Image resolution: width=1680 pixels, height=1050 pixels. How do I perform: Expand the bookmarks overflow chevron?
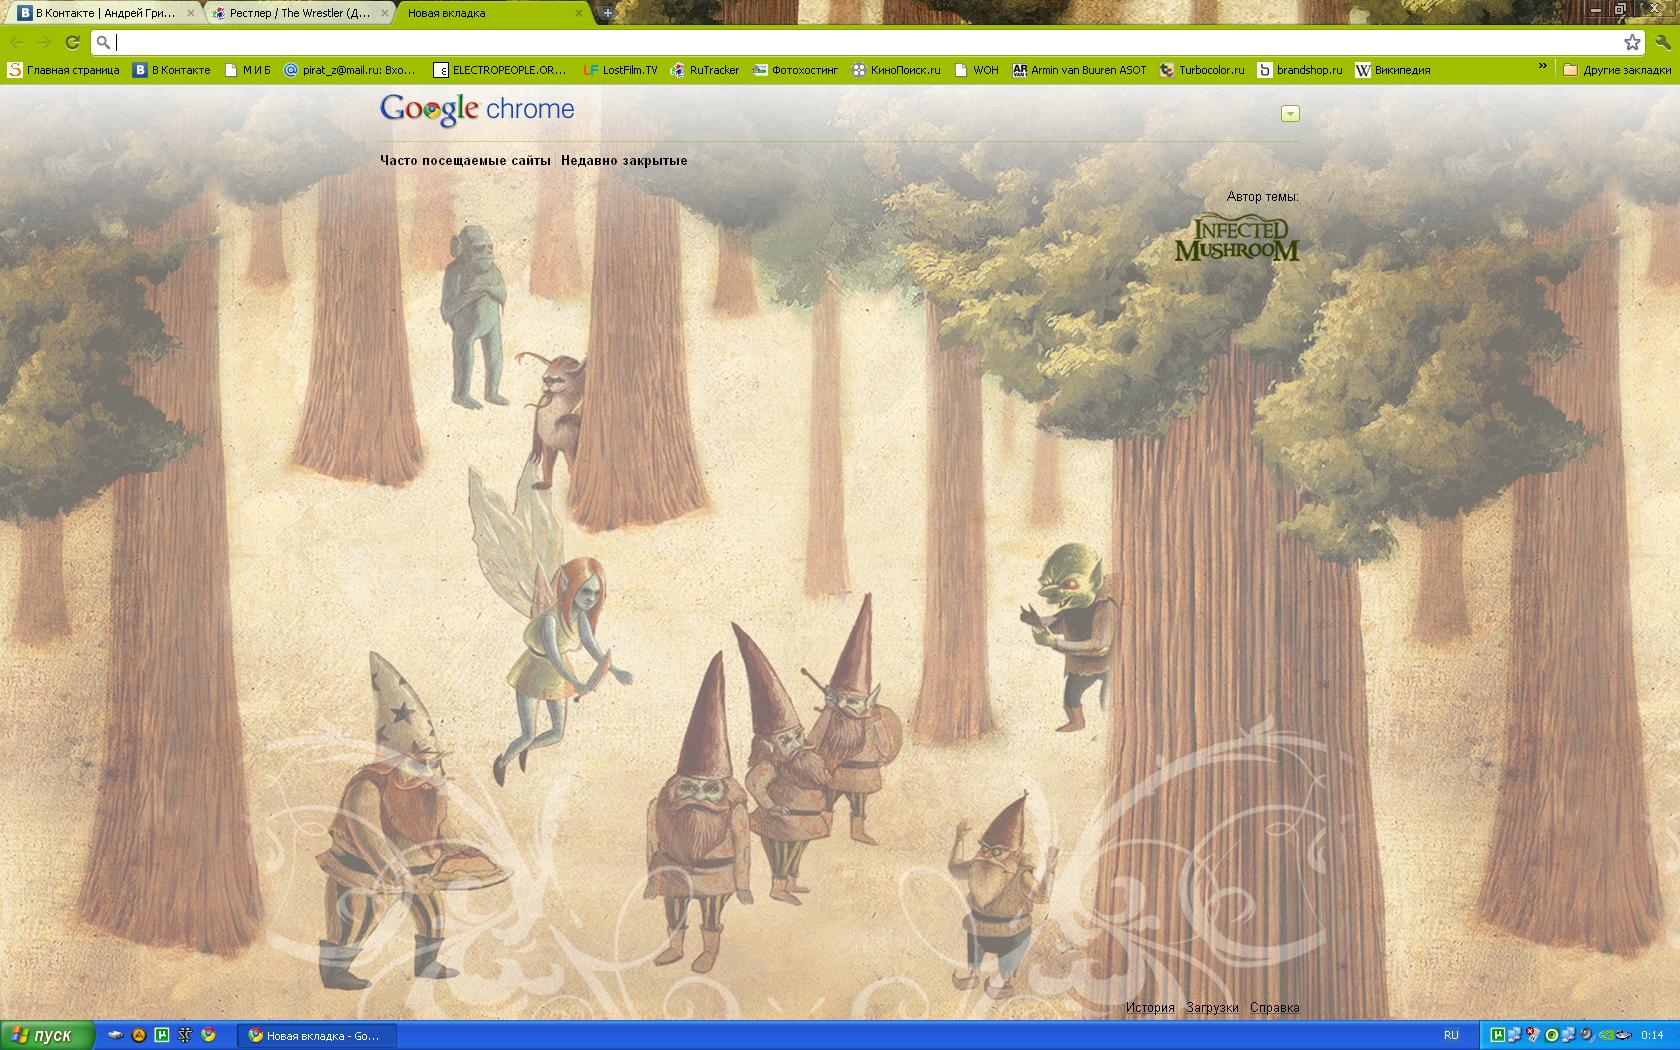tap(1543, 67)
